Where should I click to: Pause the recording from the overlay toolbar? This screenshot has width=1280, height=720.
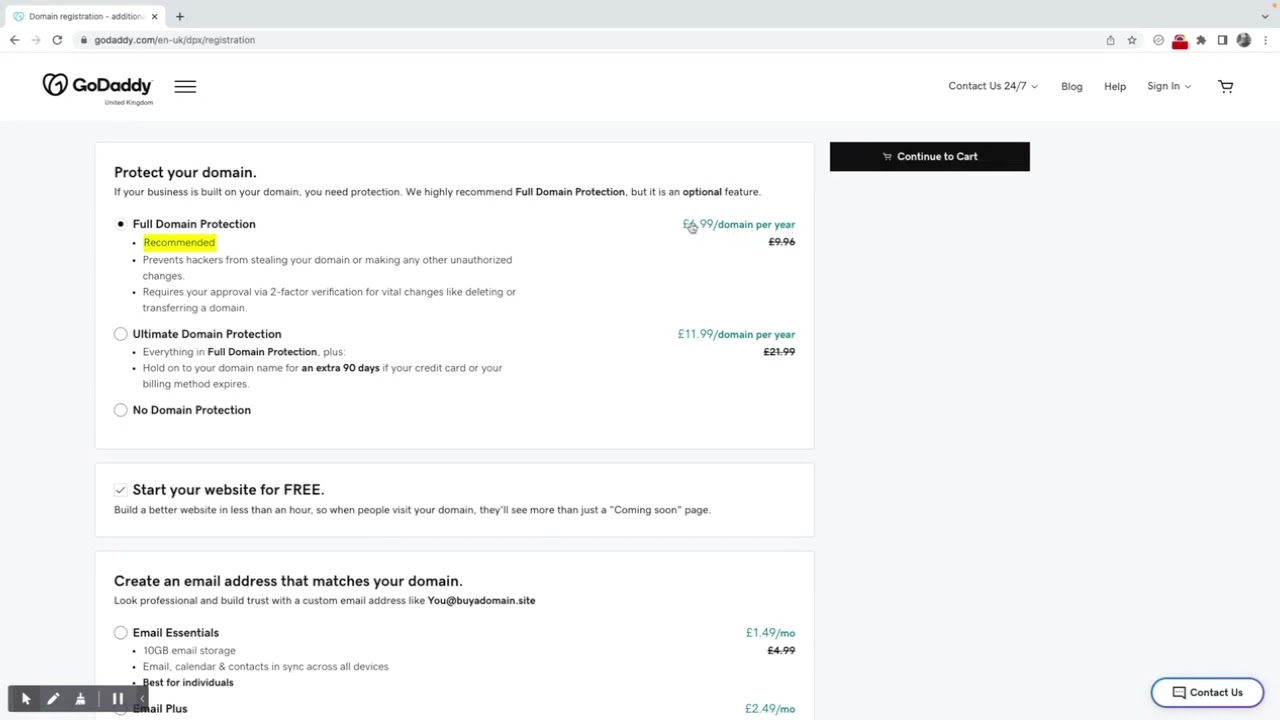[117, 699]
